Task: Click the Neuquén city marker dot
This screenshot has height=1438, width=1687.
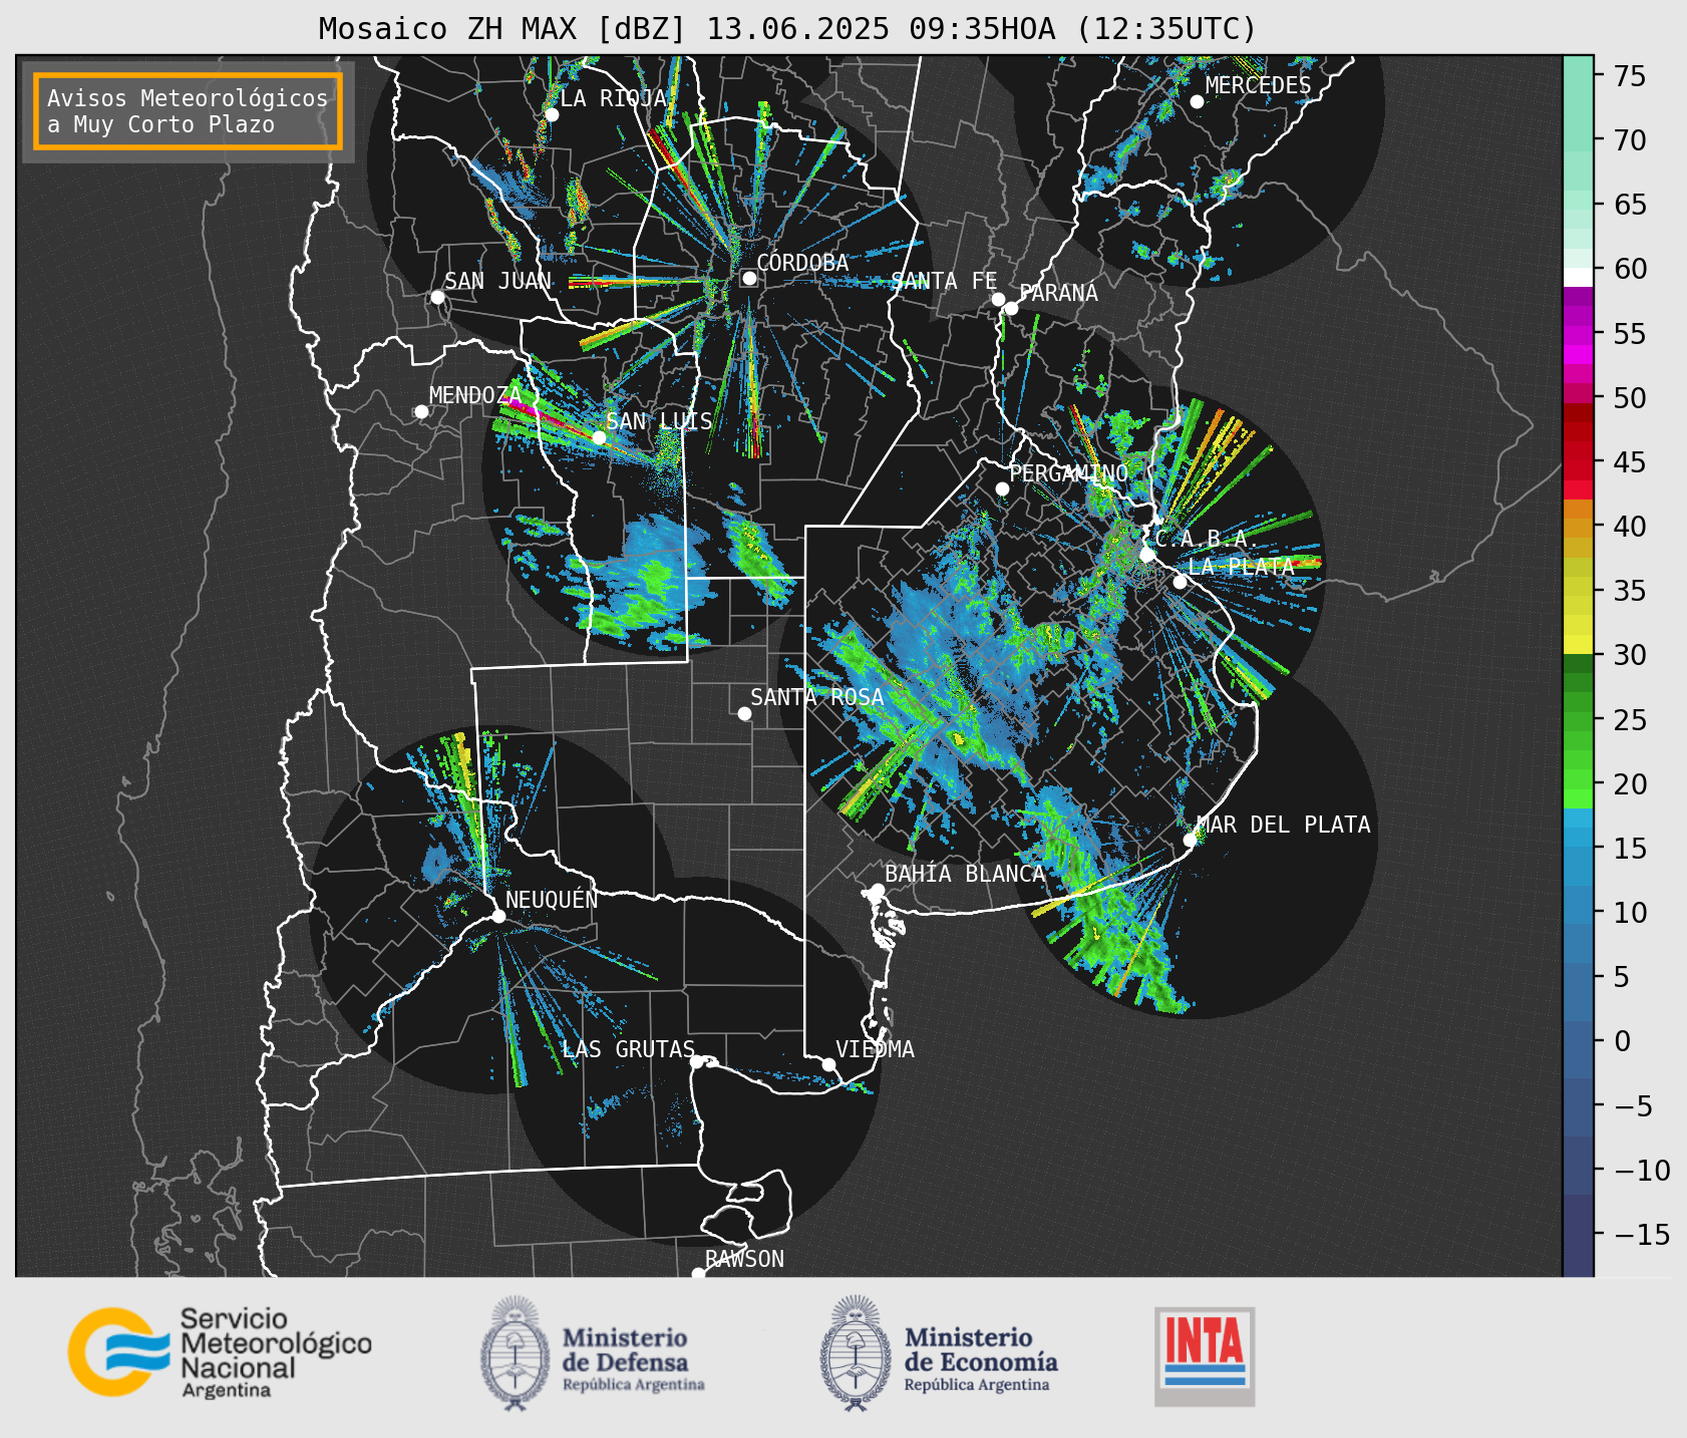Action: coord(498,916)
